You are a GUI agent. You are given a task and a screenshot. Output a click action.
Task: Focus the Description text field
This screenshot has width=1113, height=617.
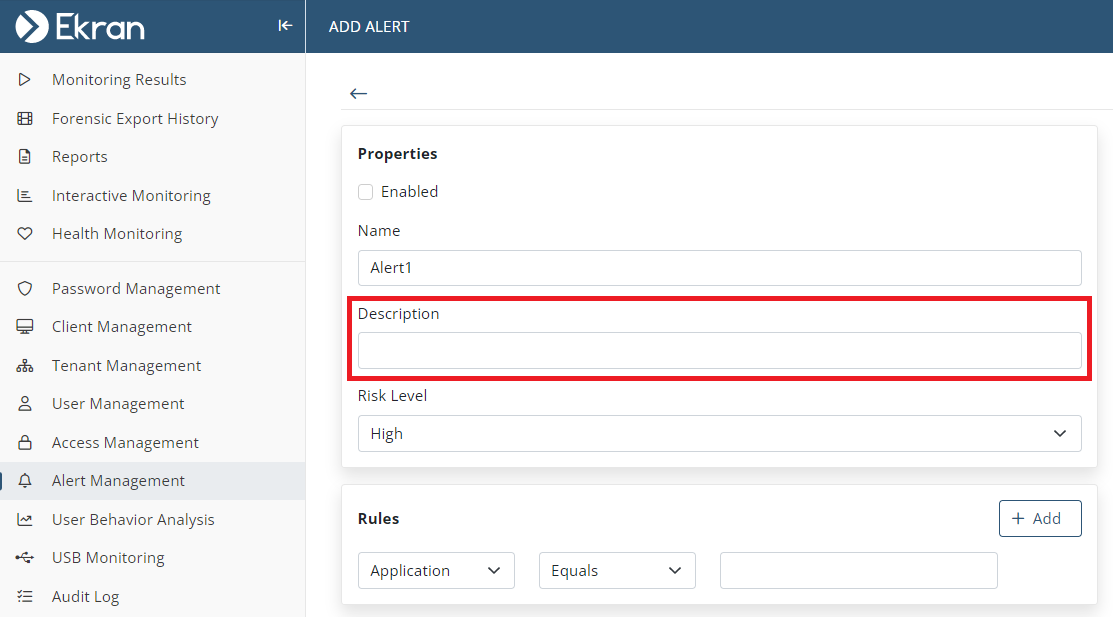[719, 351]
